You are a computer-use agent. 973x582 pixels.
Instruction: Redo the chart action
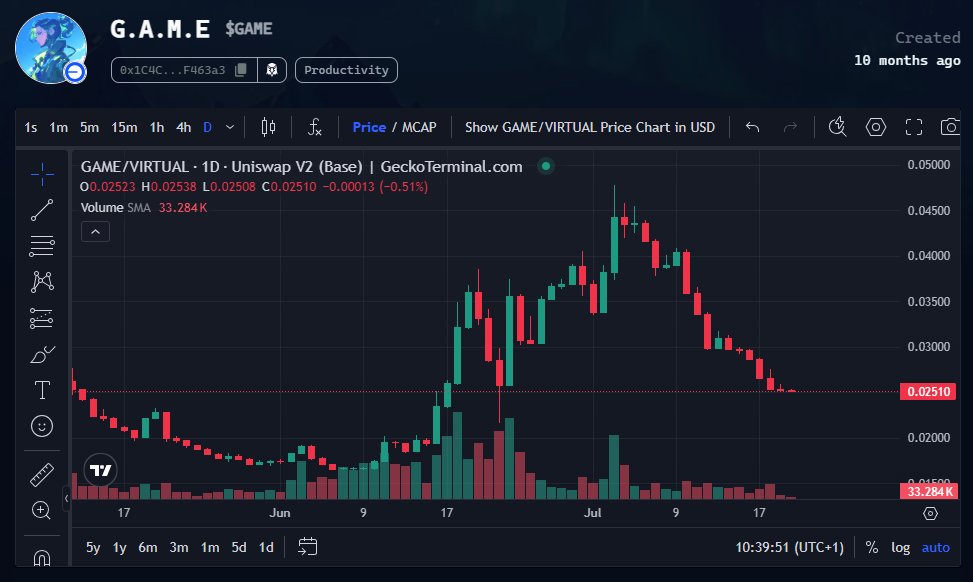point(790,127)
